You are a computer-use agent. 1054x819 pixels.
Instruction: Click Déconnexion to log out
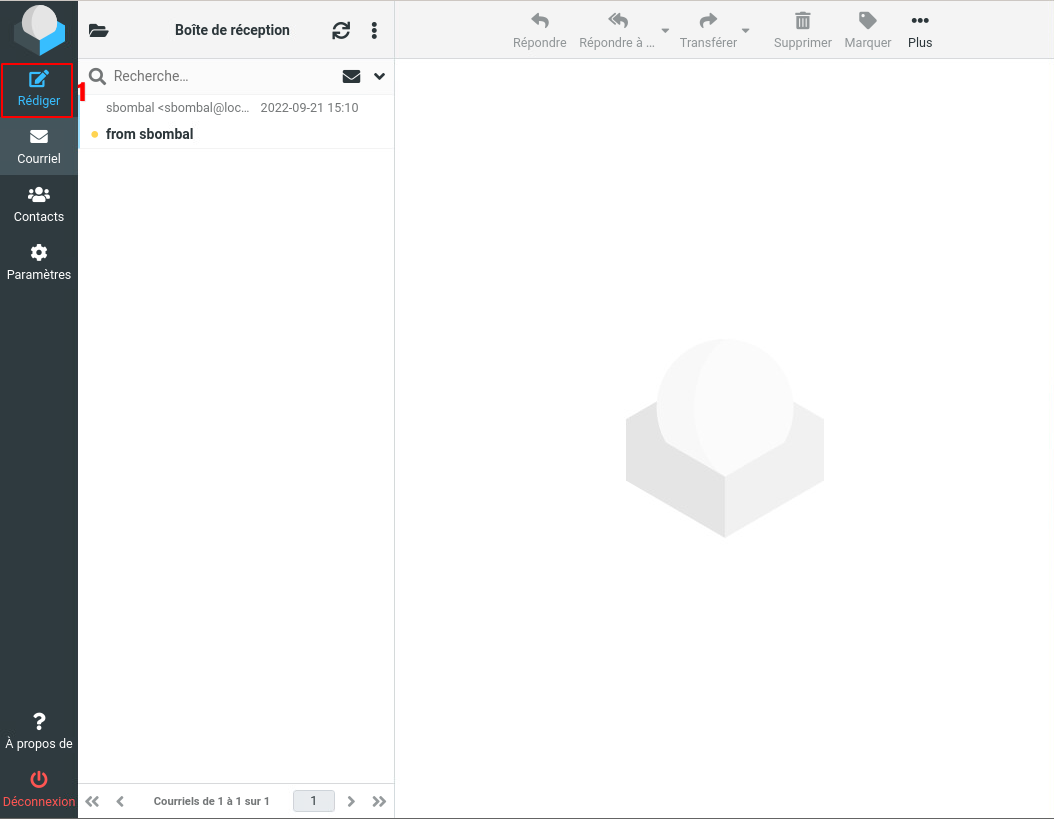point(39,788)
